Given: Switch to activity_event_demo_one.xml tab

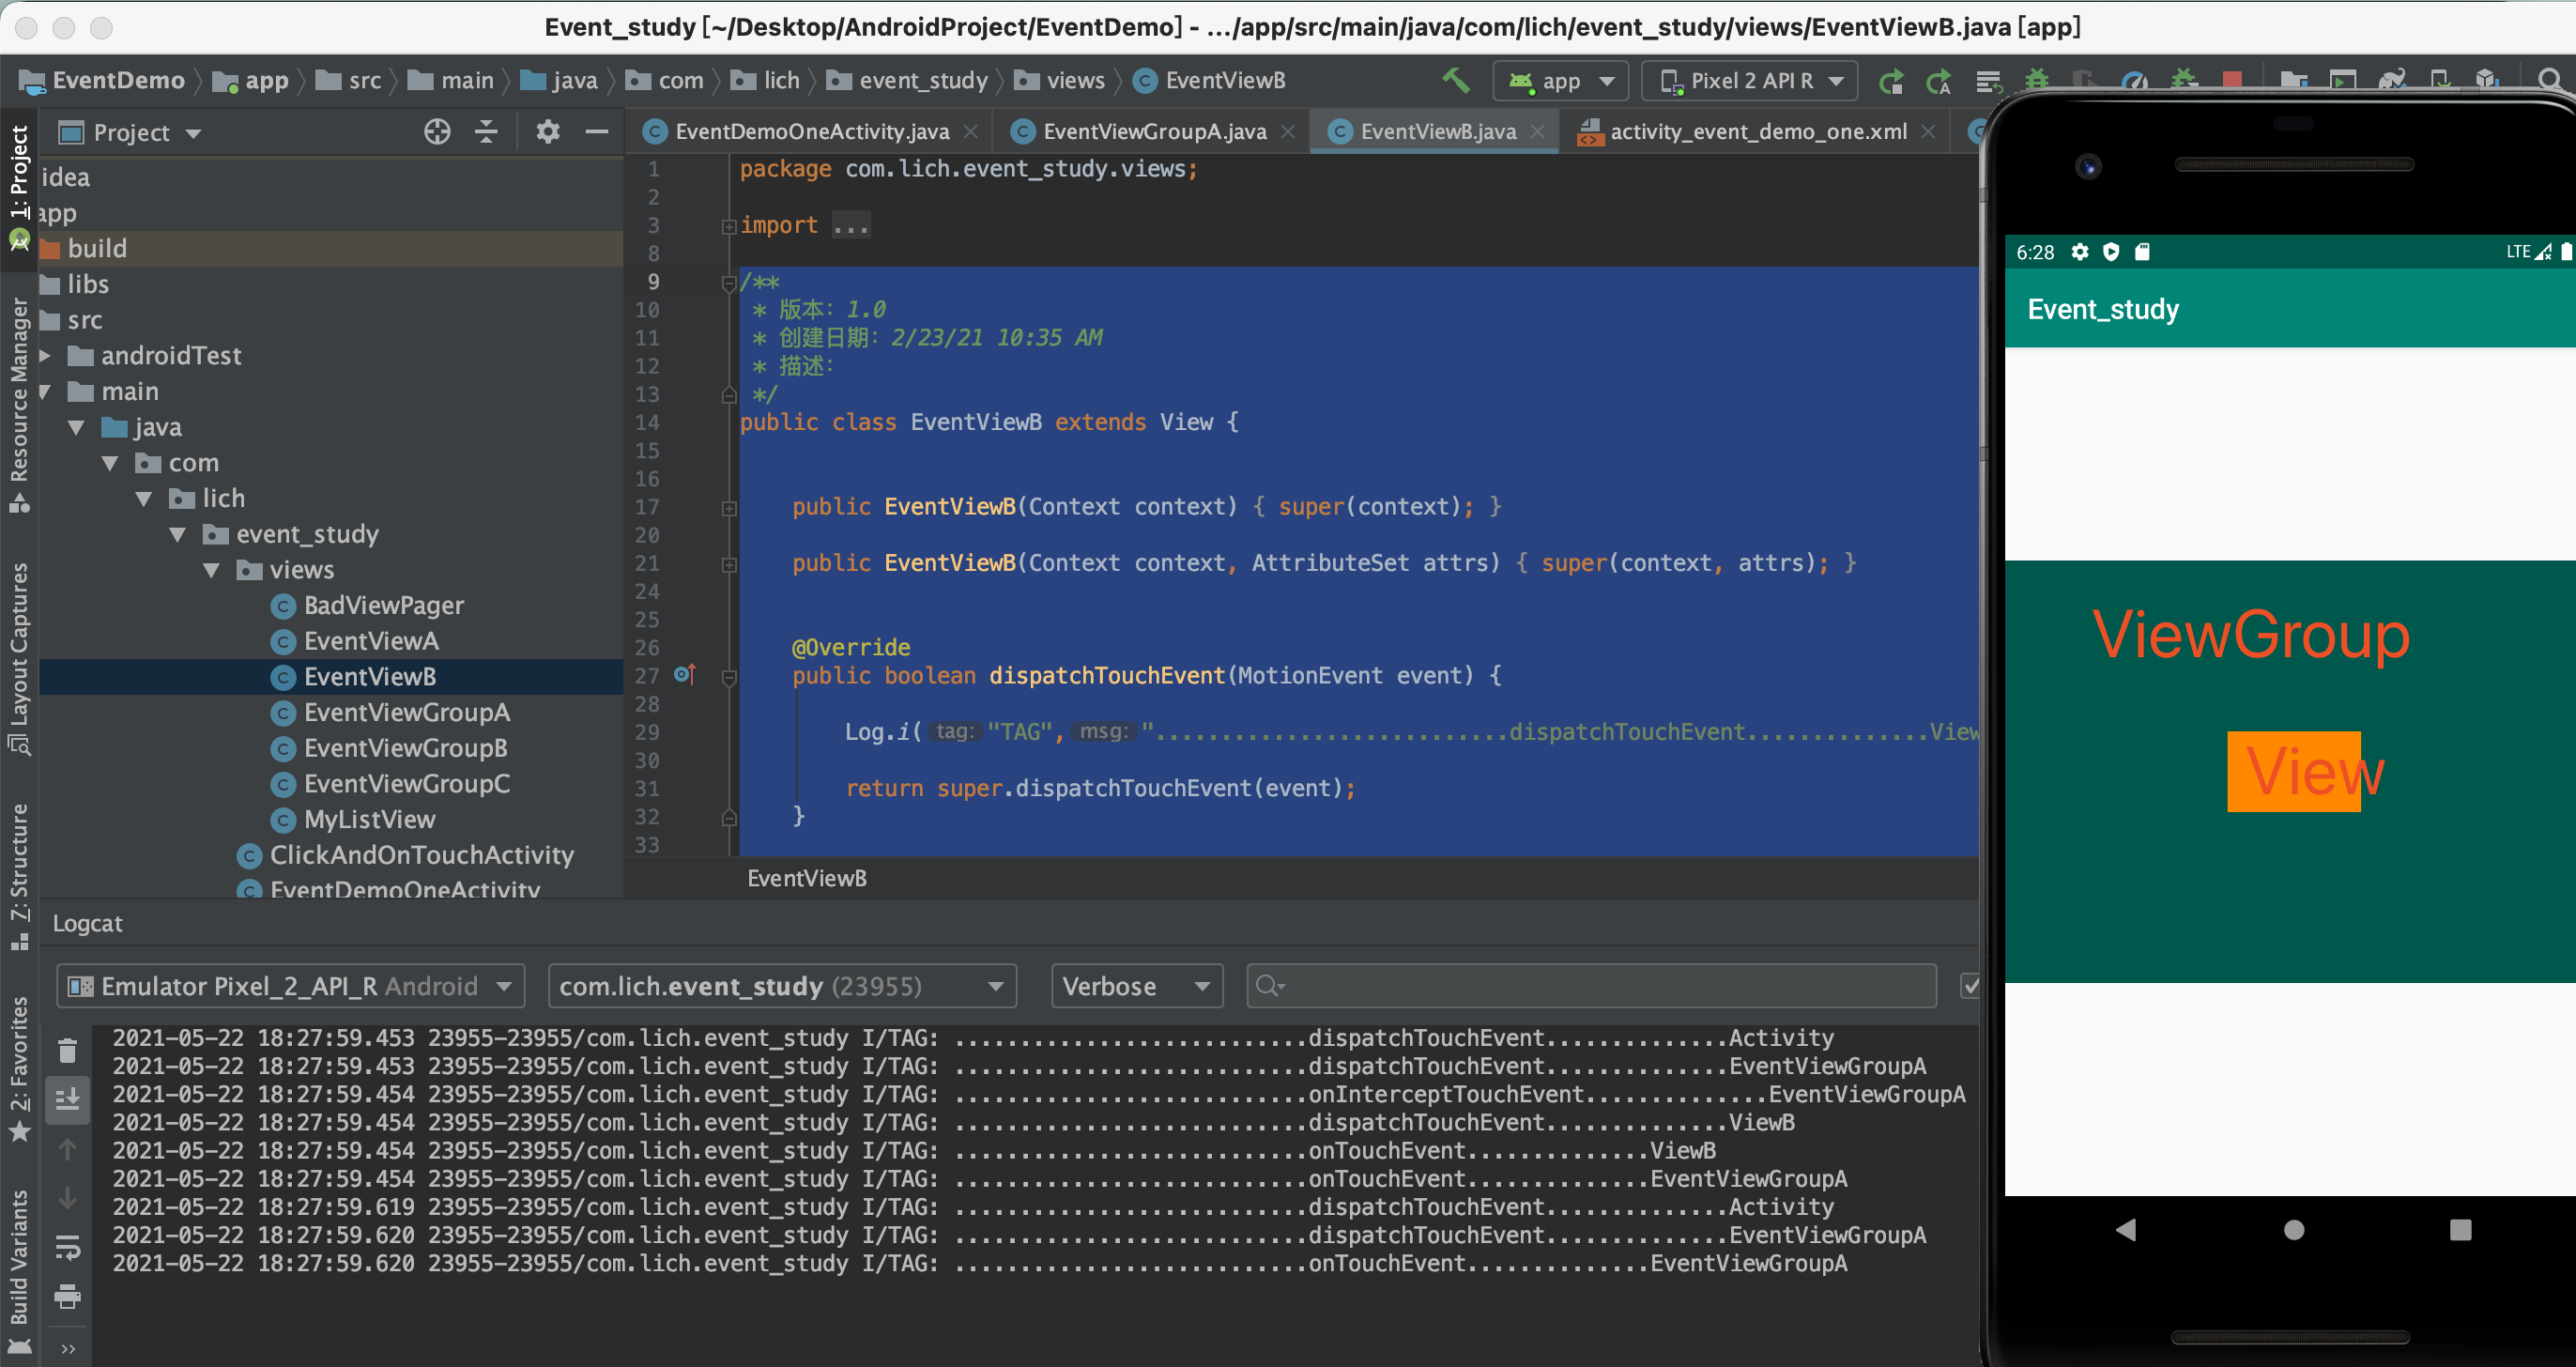Looking at the screenshot, I should [1757, 132].
